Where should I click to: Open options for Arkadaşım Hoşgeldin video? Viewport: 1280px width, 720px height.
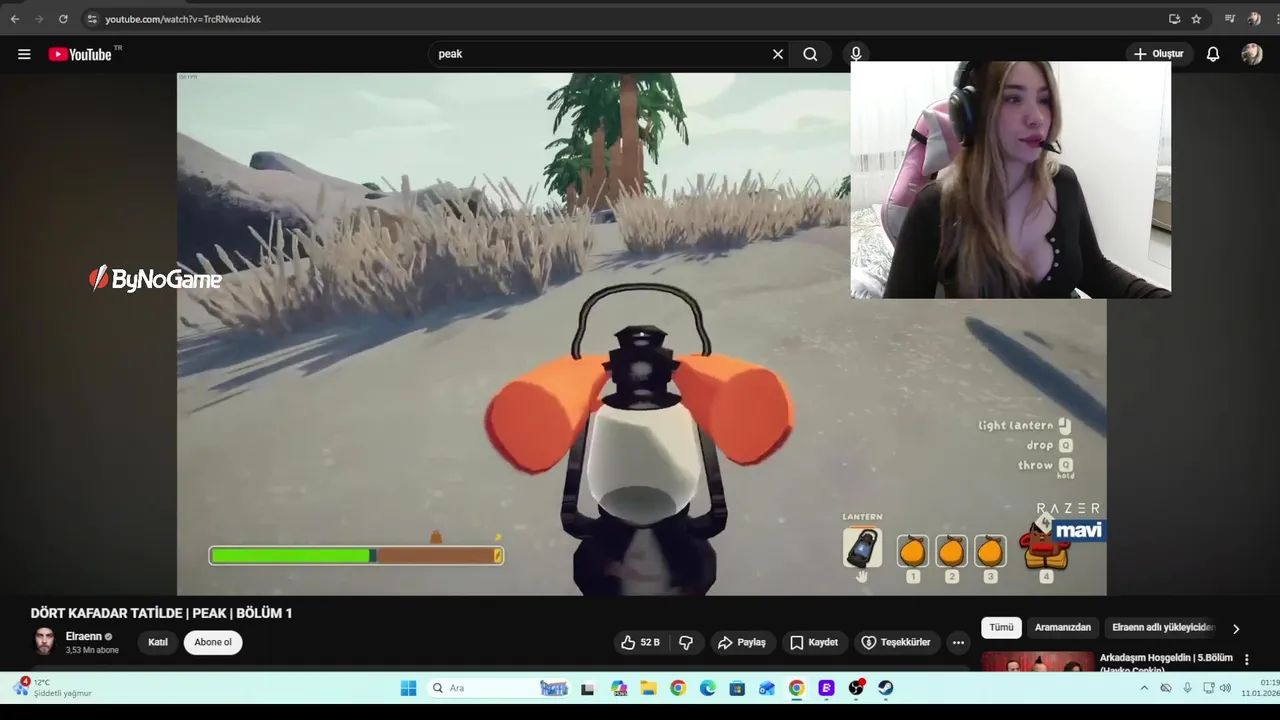(x=1246, y=660)
